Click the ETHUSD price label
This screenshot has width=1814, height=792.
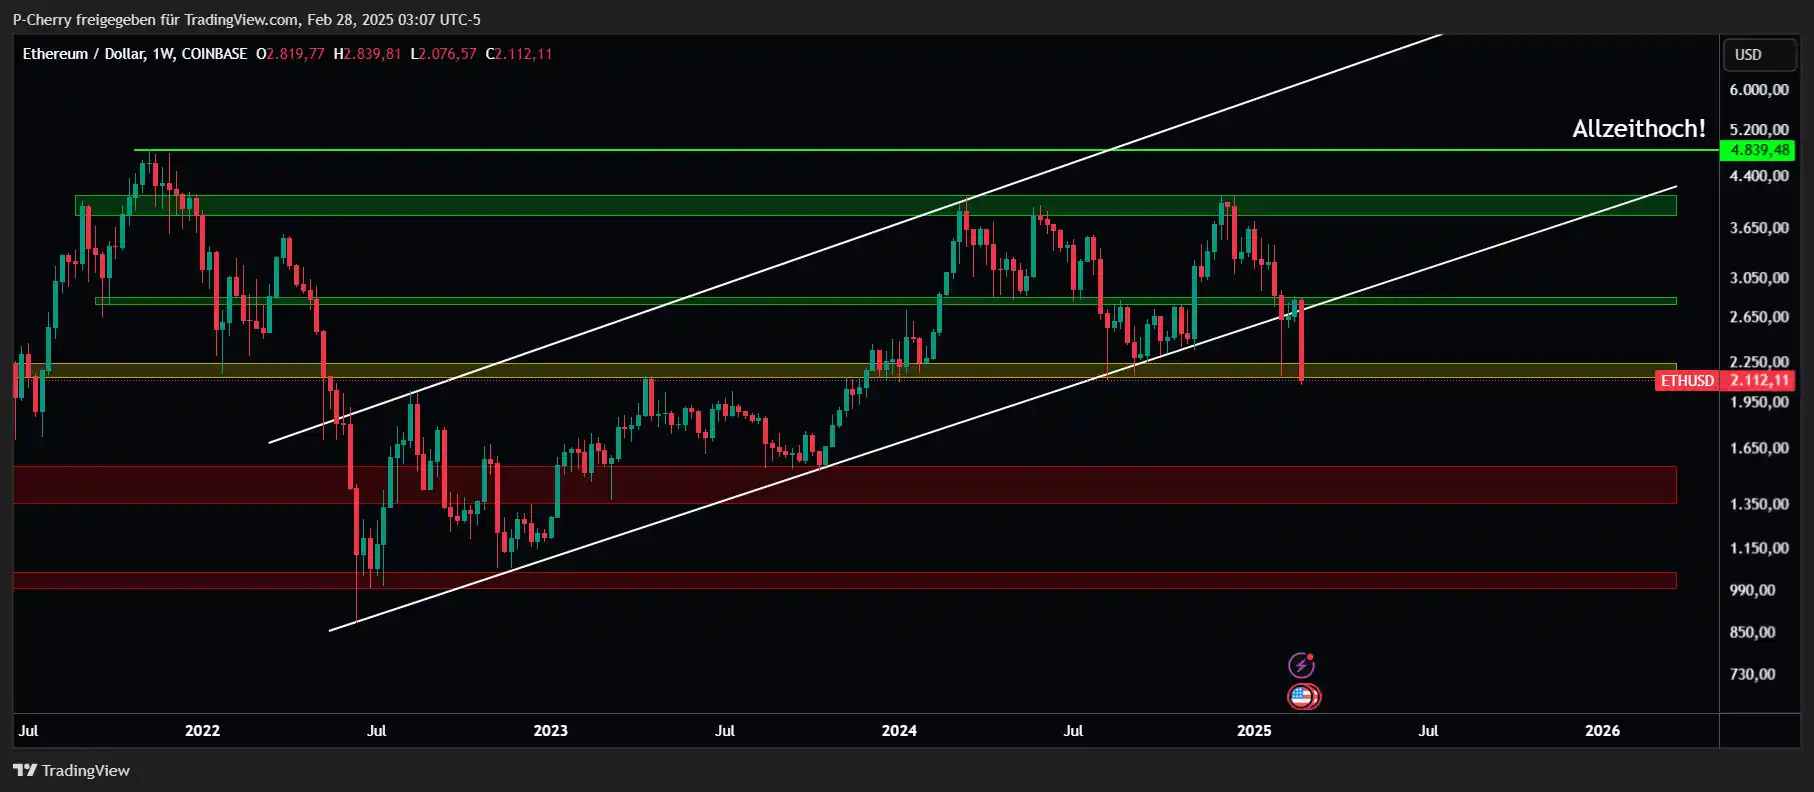1687,380
